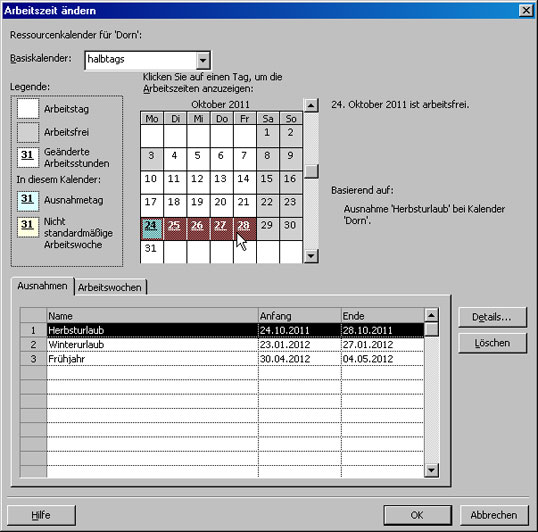Open the Basiskalender dropdown arrow

click(x=202, y=60)
